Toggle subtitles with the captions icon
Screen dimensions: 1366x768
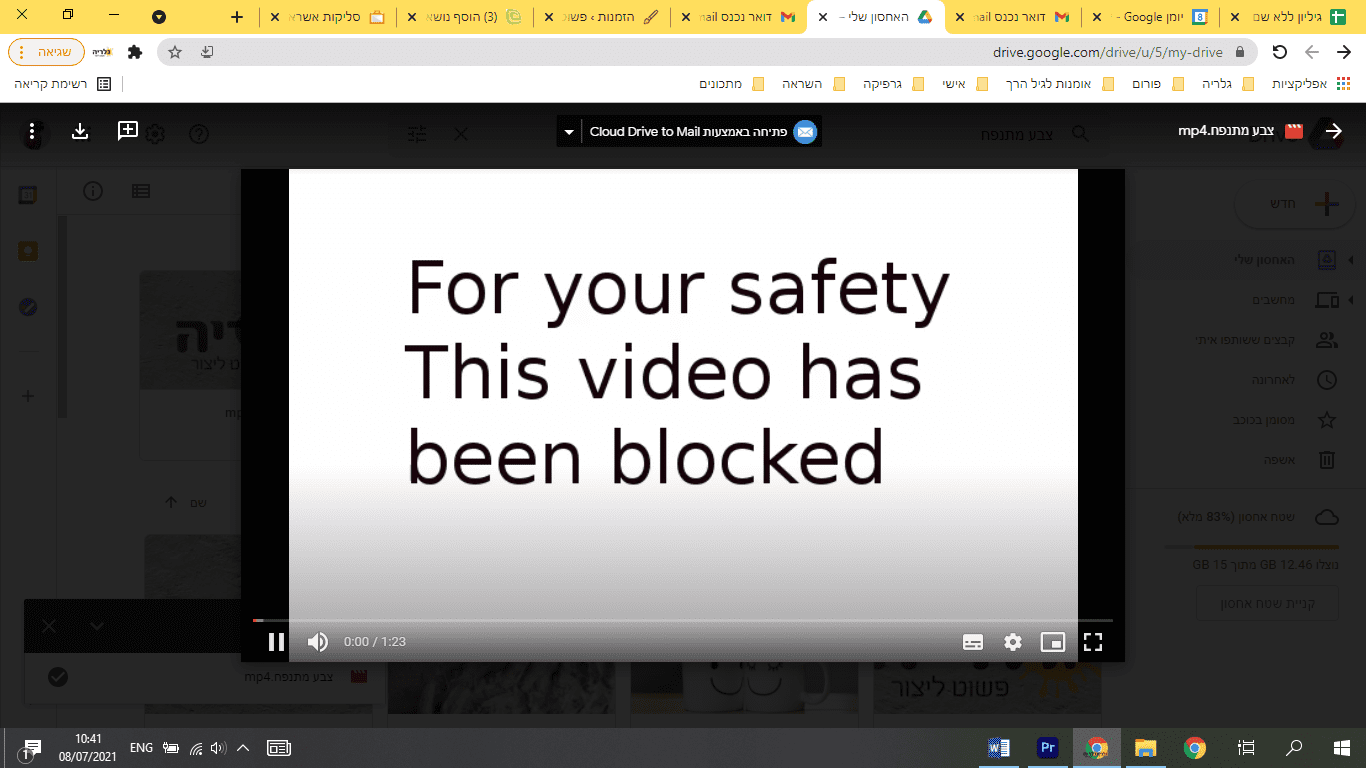(973, 642)
